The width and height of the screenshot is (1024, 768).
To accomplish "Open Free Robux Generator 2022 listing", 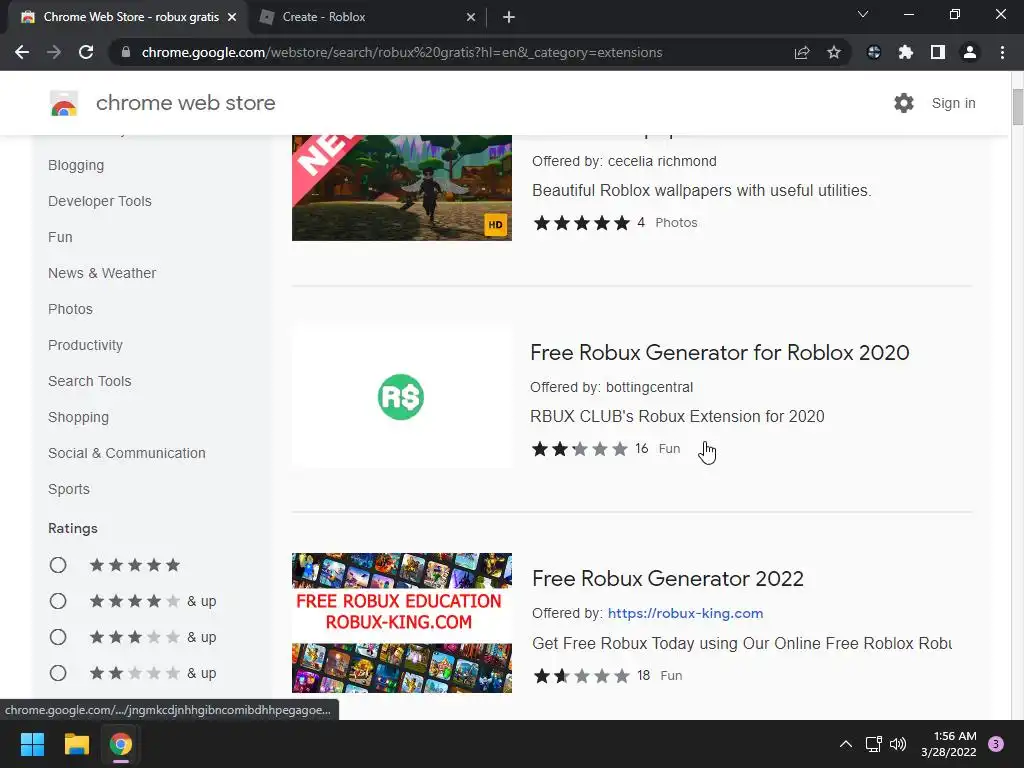I will [x=667, y=579].
